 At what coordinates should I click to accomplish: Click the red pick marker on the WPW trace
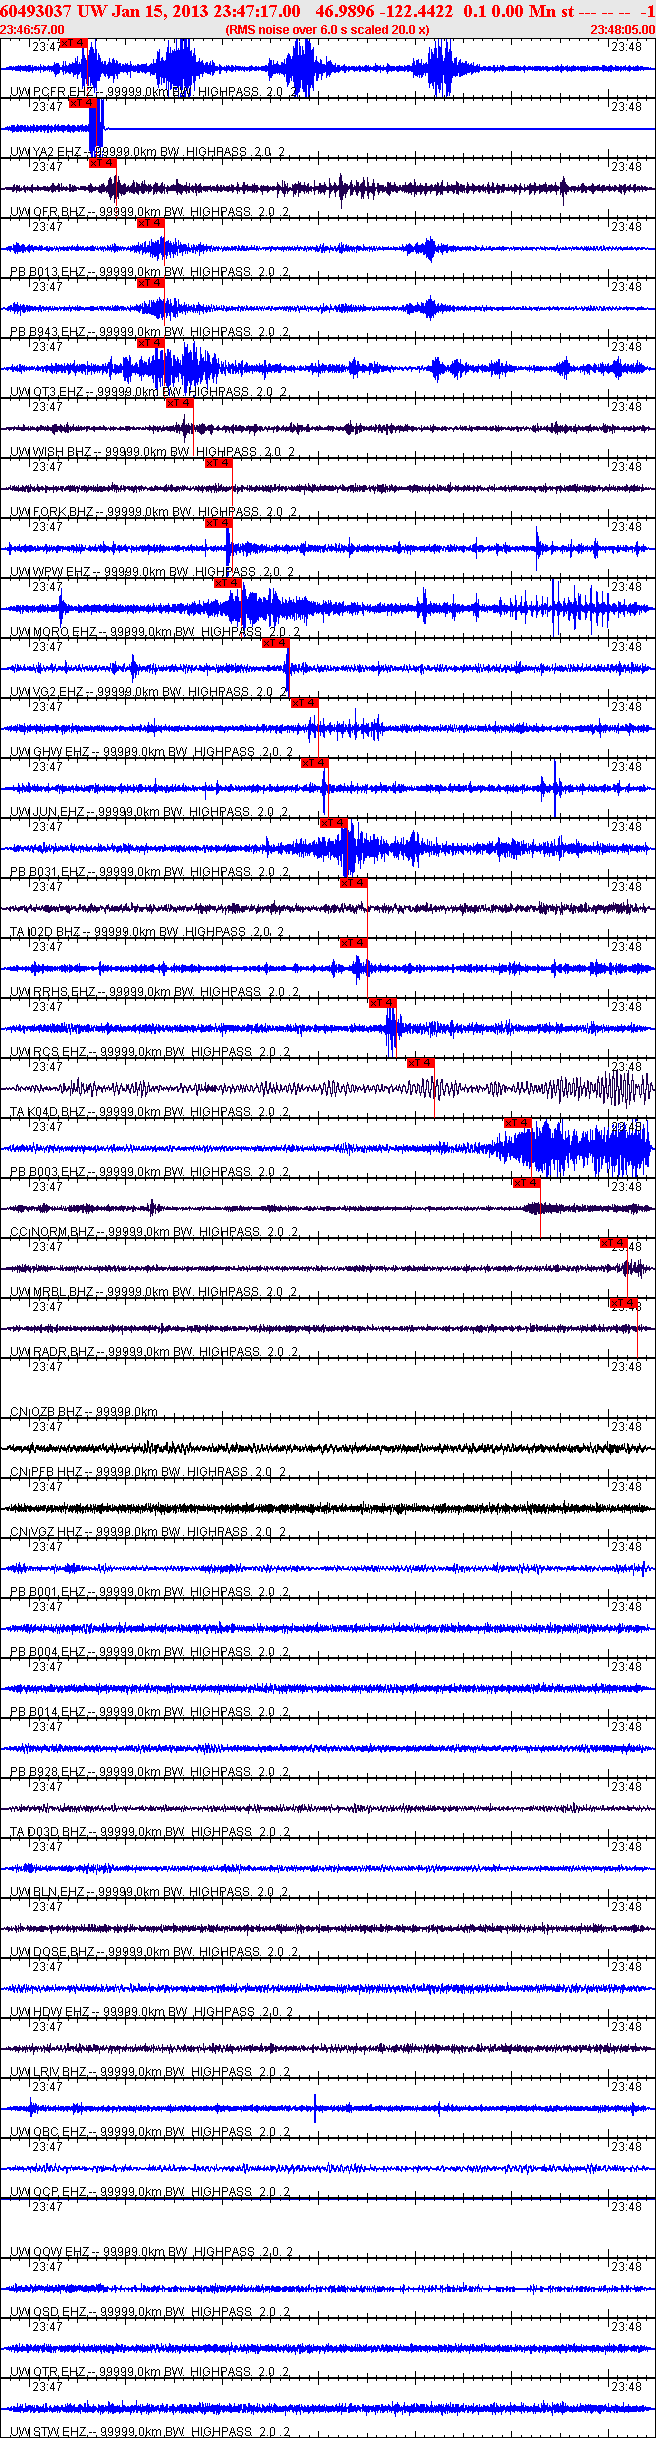pos(219,523)
